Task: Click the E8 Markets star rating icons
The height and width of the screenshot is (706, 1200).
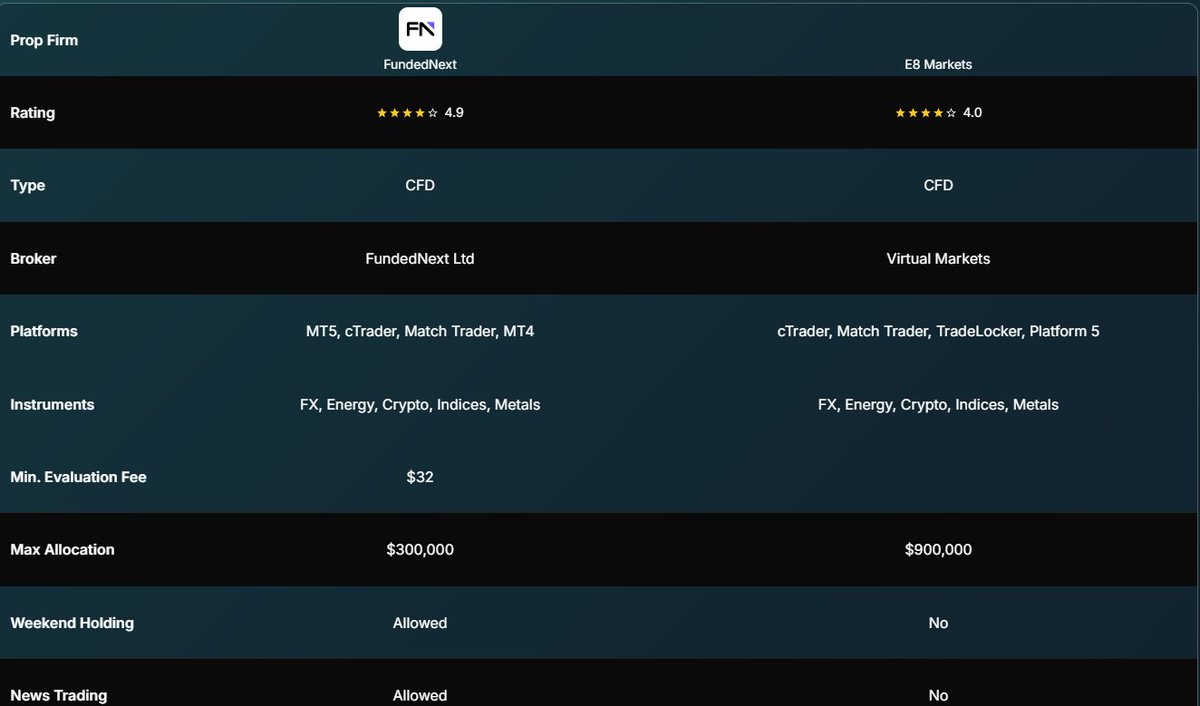Action: click(x=925, y=113)
